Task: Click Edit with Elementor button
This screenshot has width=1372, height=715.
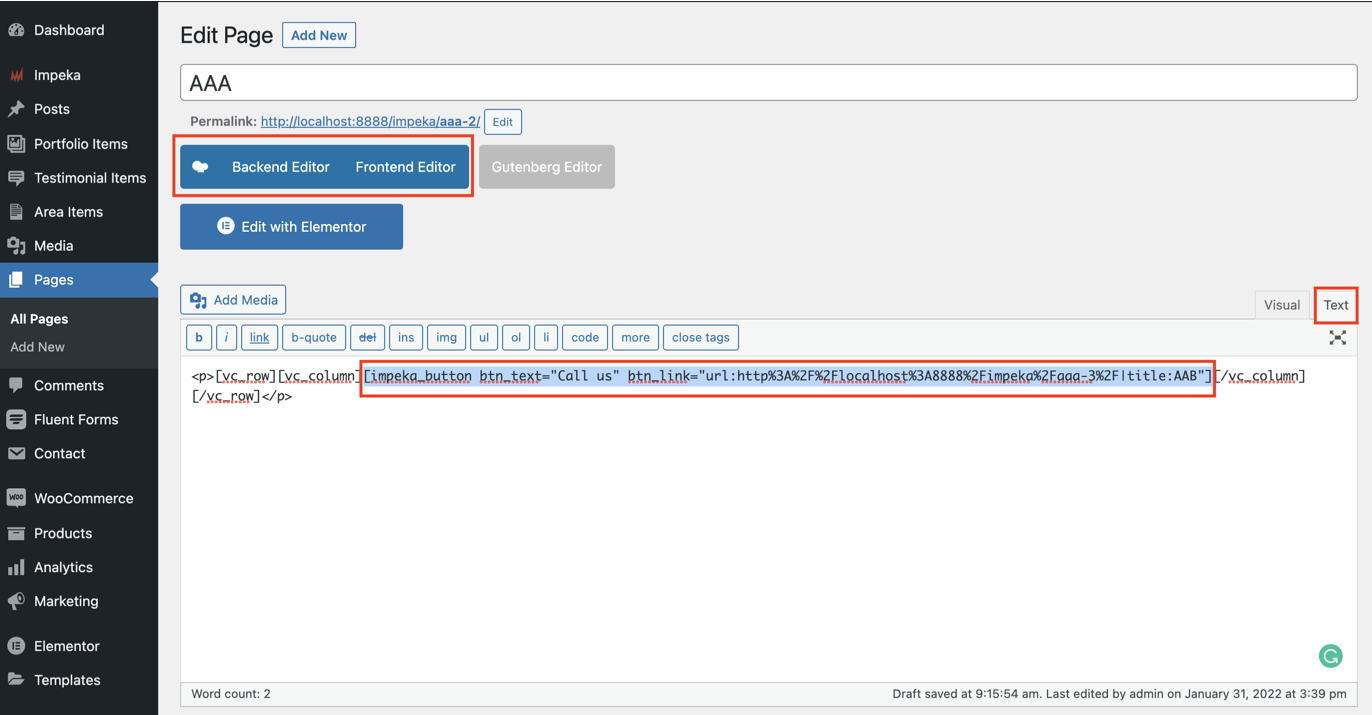Action: point(291,227)
